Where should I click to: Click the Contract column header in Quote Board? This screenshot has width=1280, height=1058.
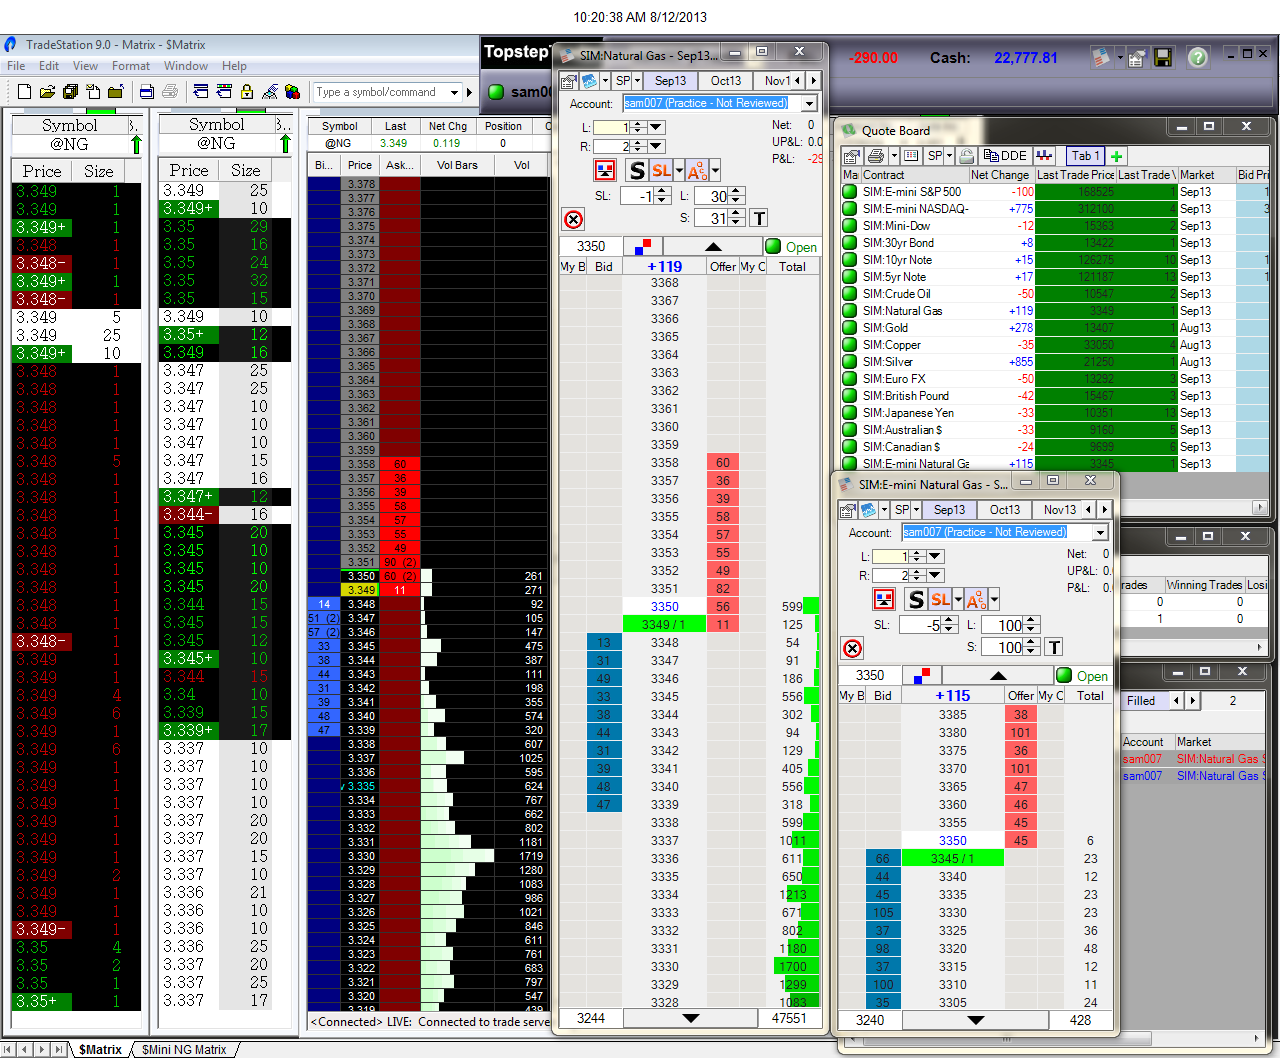point(915,175)
